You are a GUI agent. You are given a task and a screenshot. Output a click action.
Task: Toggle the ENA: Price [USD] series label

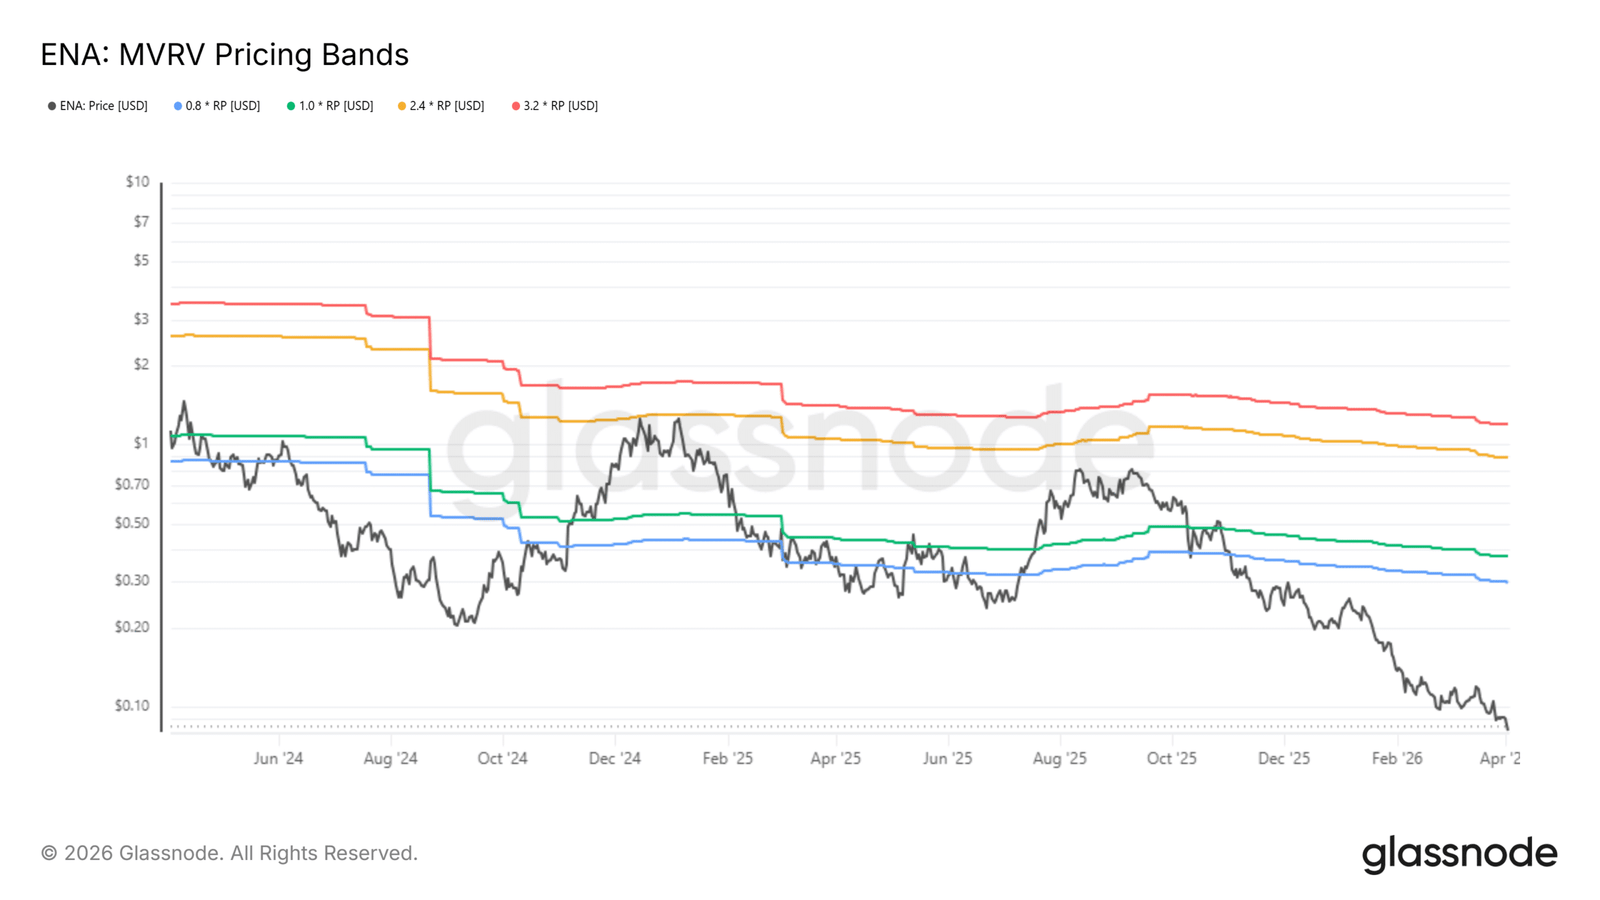[103, 106]
